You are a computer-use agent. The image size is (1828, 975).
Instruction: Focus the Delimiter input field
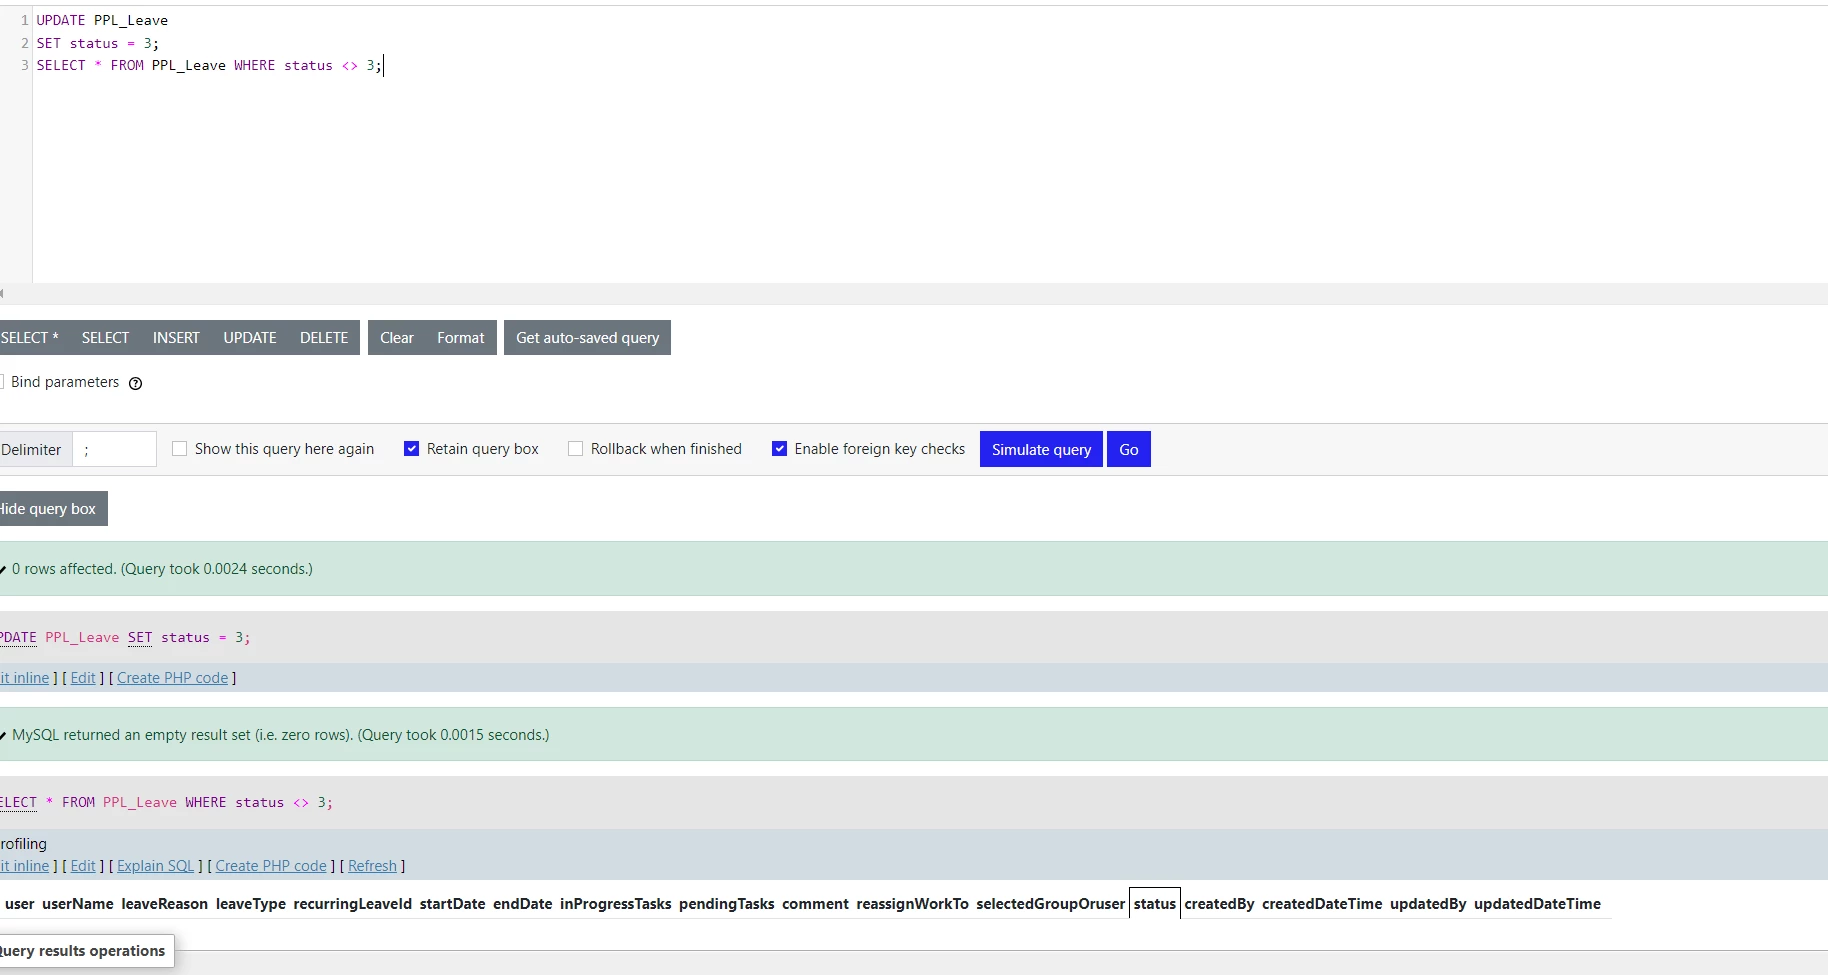pos(115,450)
